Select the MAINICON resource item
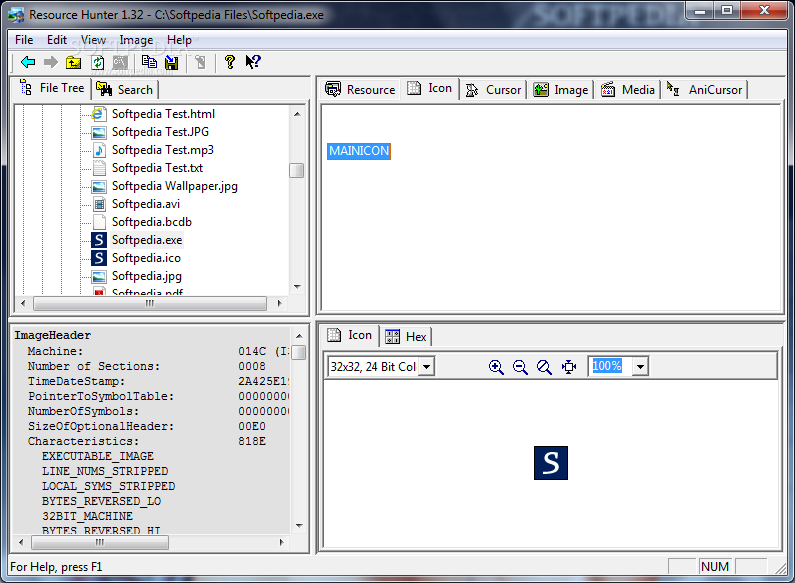Viewport: 795px width, 583px height. tap(359, 151)
